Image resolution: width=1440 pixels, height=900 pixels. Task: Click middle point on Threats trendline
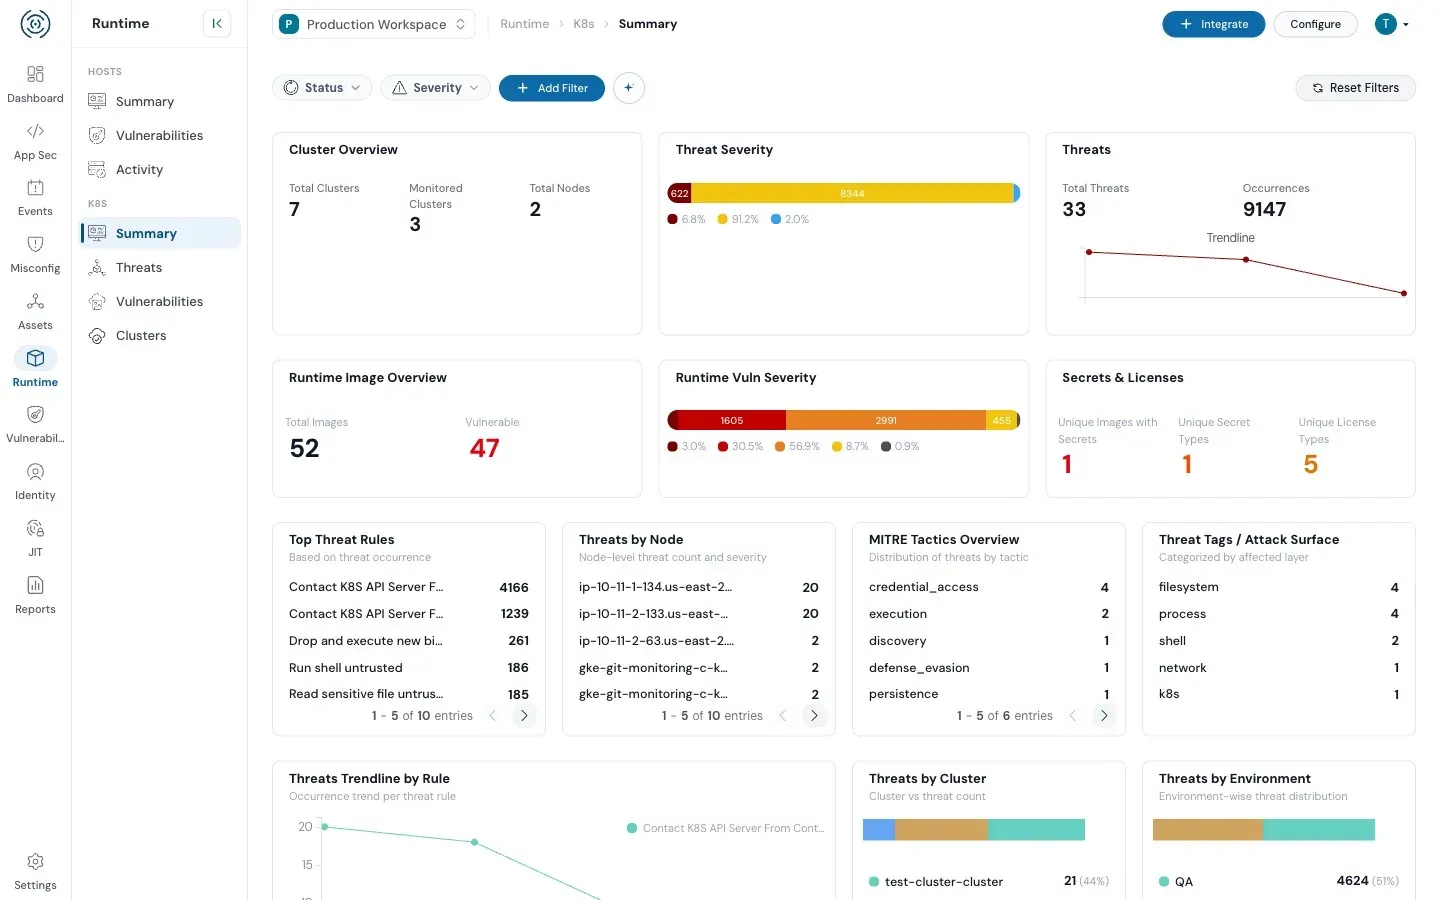click(1245, 260)
